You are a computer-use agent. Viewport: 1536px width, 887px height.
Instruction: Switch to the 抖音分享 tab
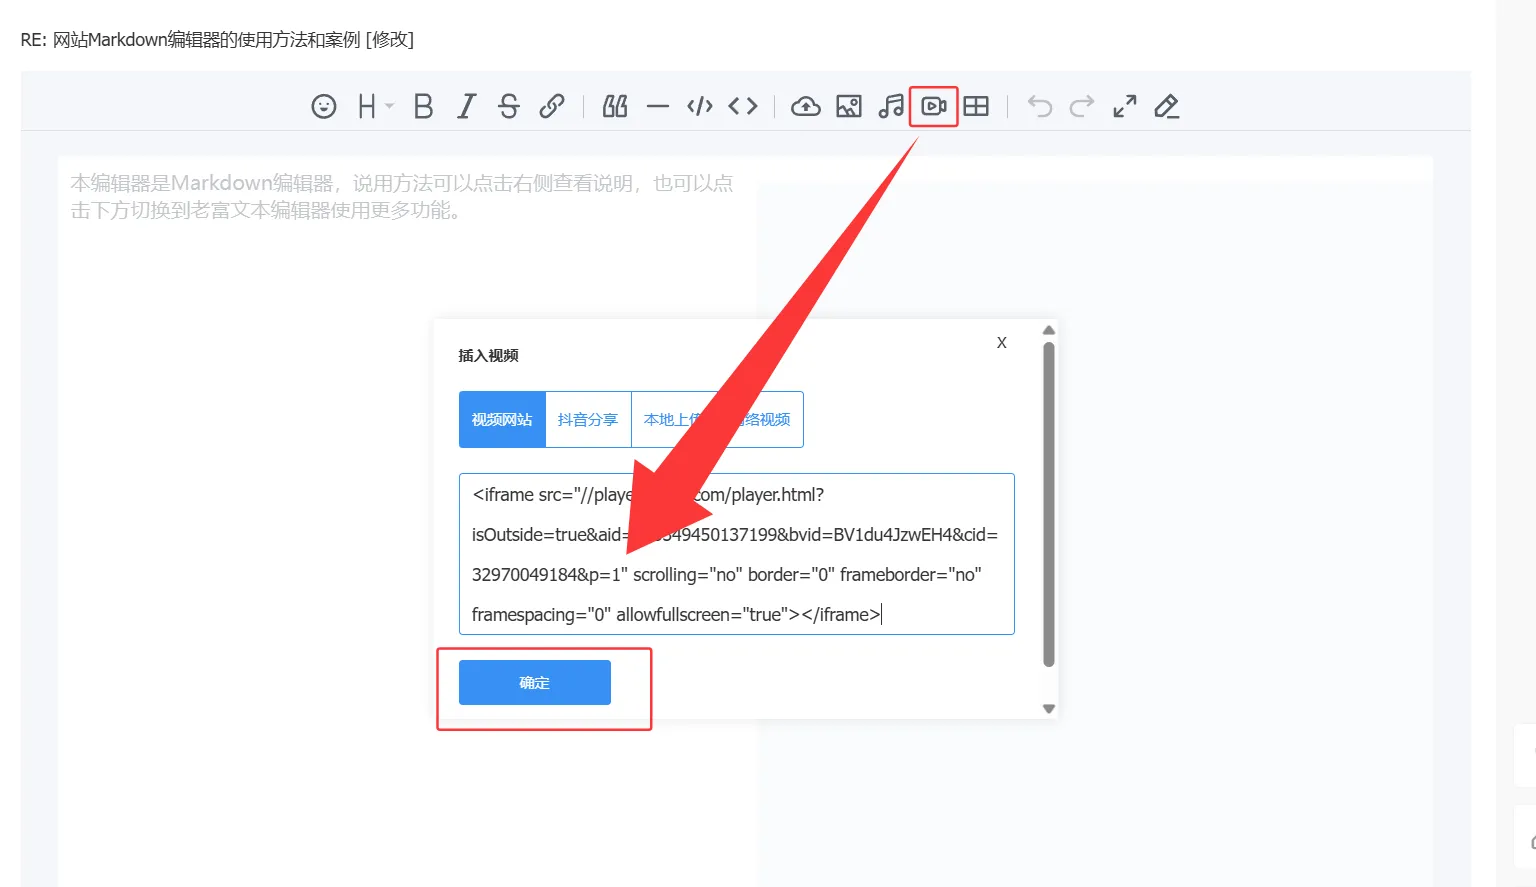pyautogui.click(x=588, y=420)
